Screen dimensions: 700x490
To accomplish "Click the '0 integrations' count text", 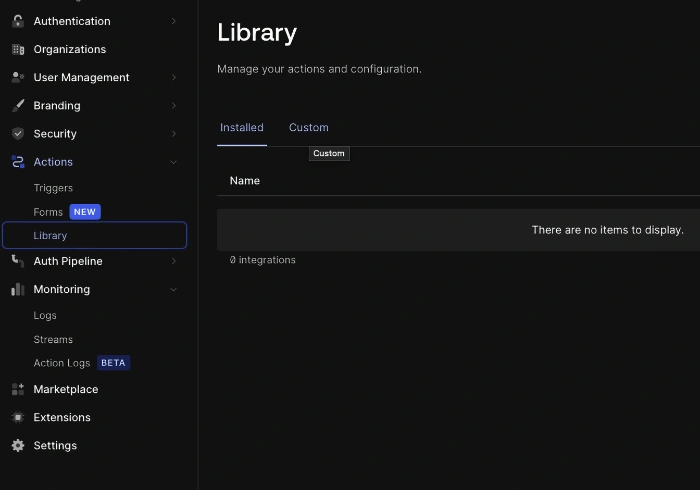I will point(262,260).
